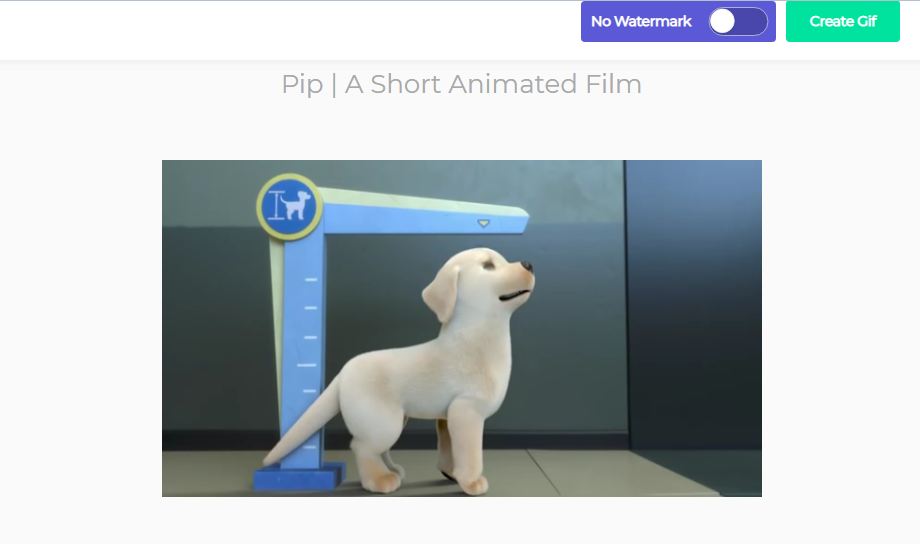Click the bottom tick mark on the ruler post
The height and width of the screenshot is (544, 920).
coord(310,447)
